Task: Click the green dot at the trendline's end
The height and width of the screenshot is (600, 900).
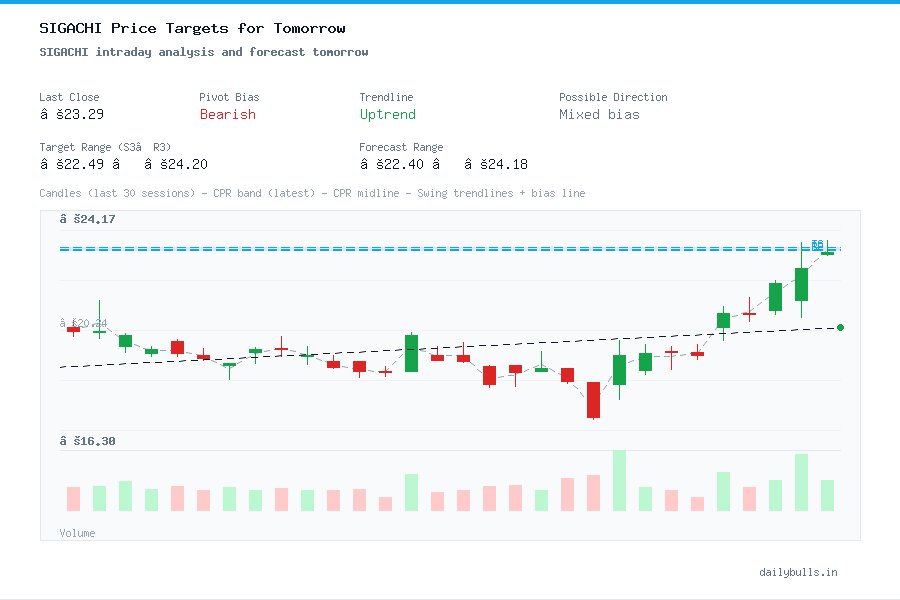Action: [x=840, y=327]
